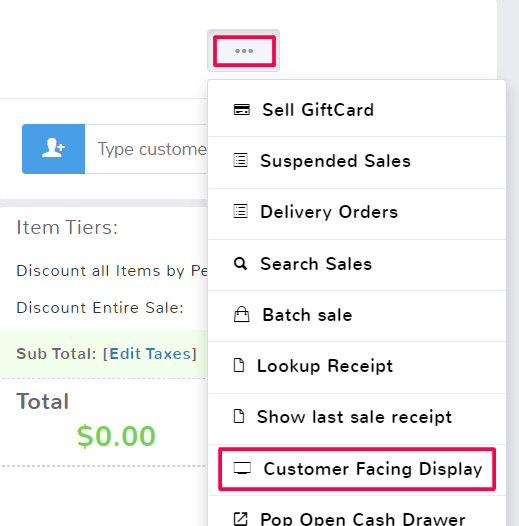This screenshot has height=526, width=519.
Task: Open the three-dots more options button
Action: 244,51
